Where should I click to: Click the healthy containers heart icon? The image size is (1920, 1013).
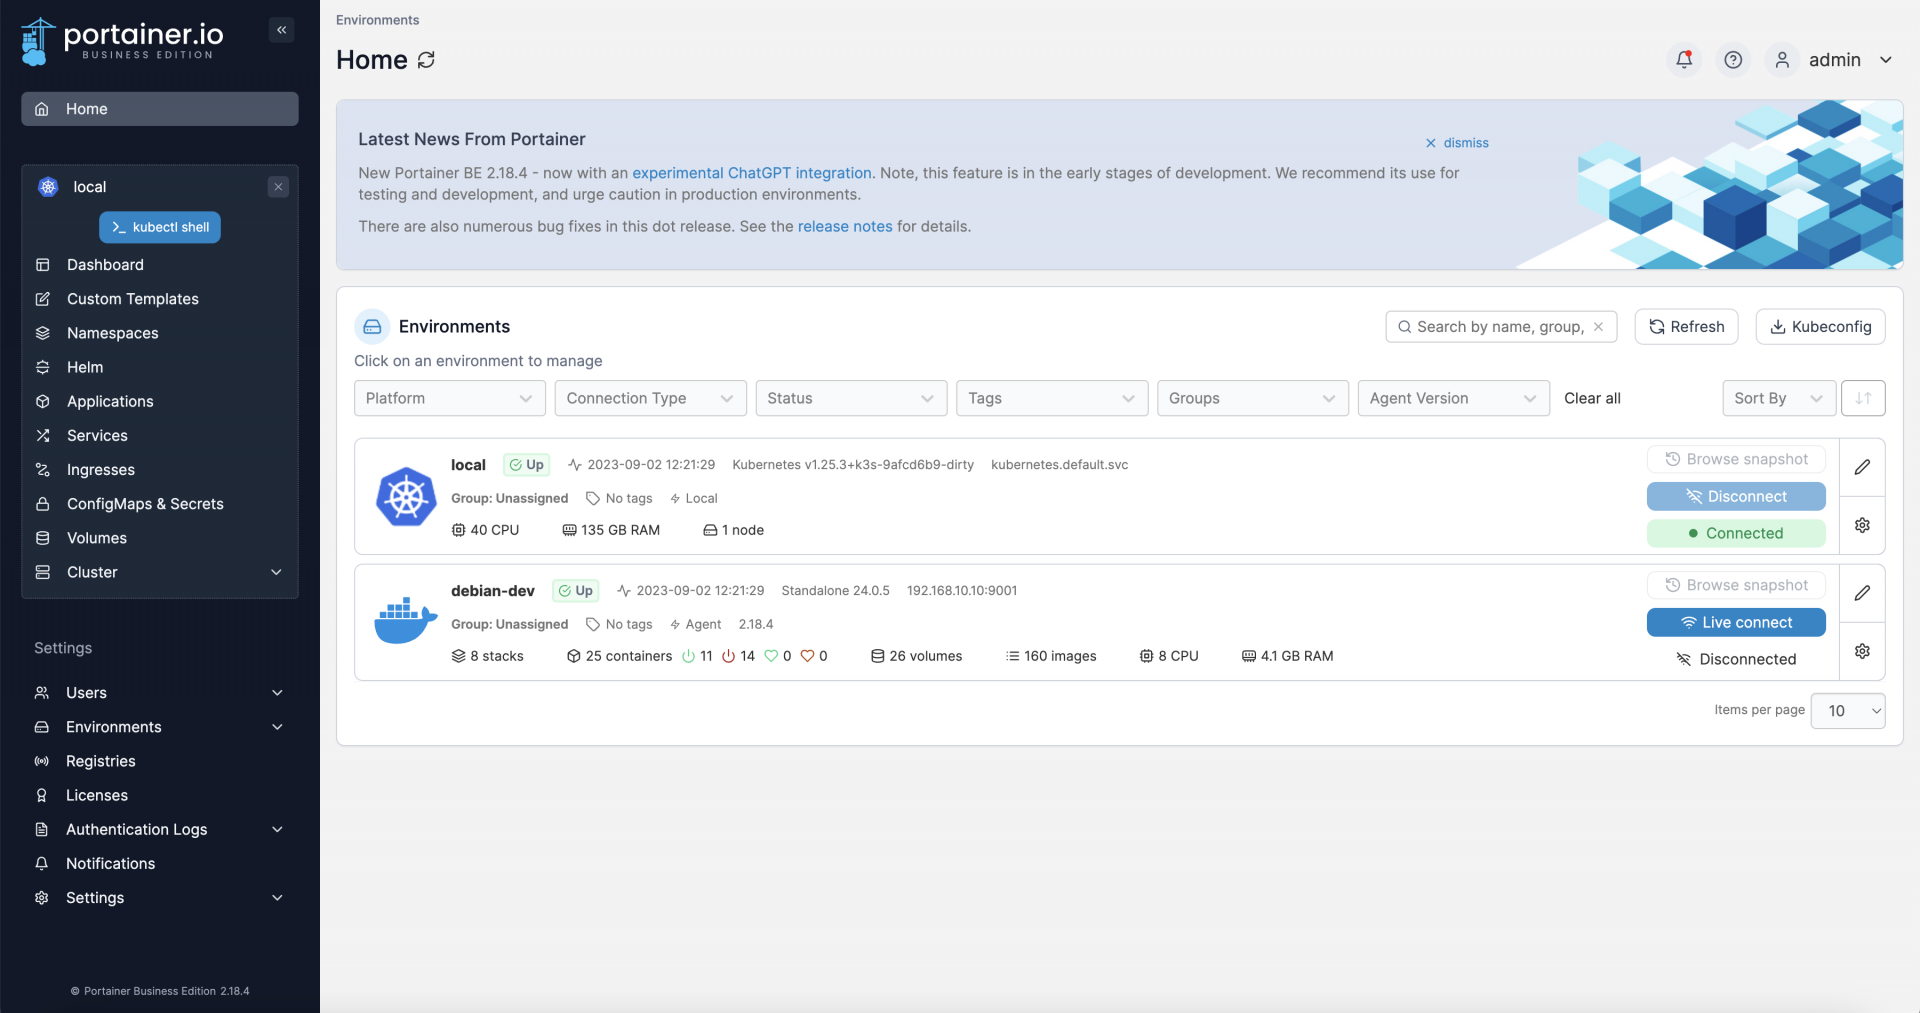pyautogui.click(x=771, y=656)
